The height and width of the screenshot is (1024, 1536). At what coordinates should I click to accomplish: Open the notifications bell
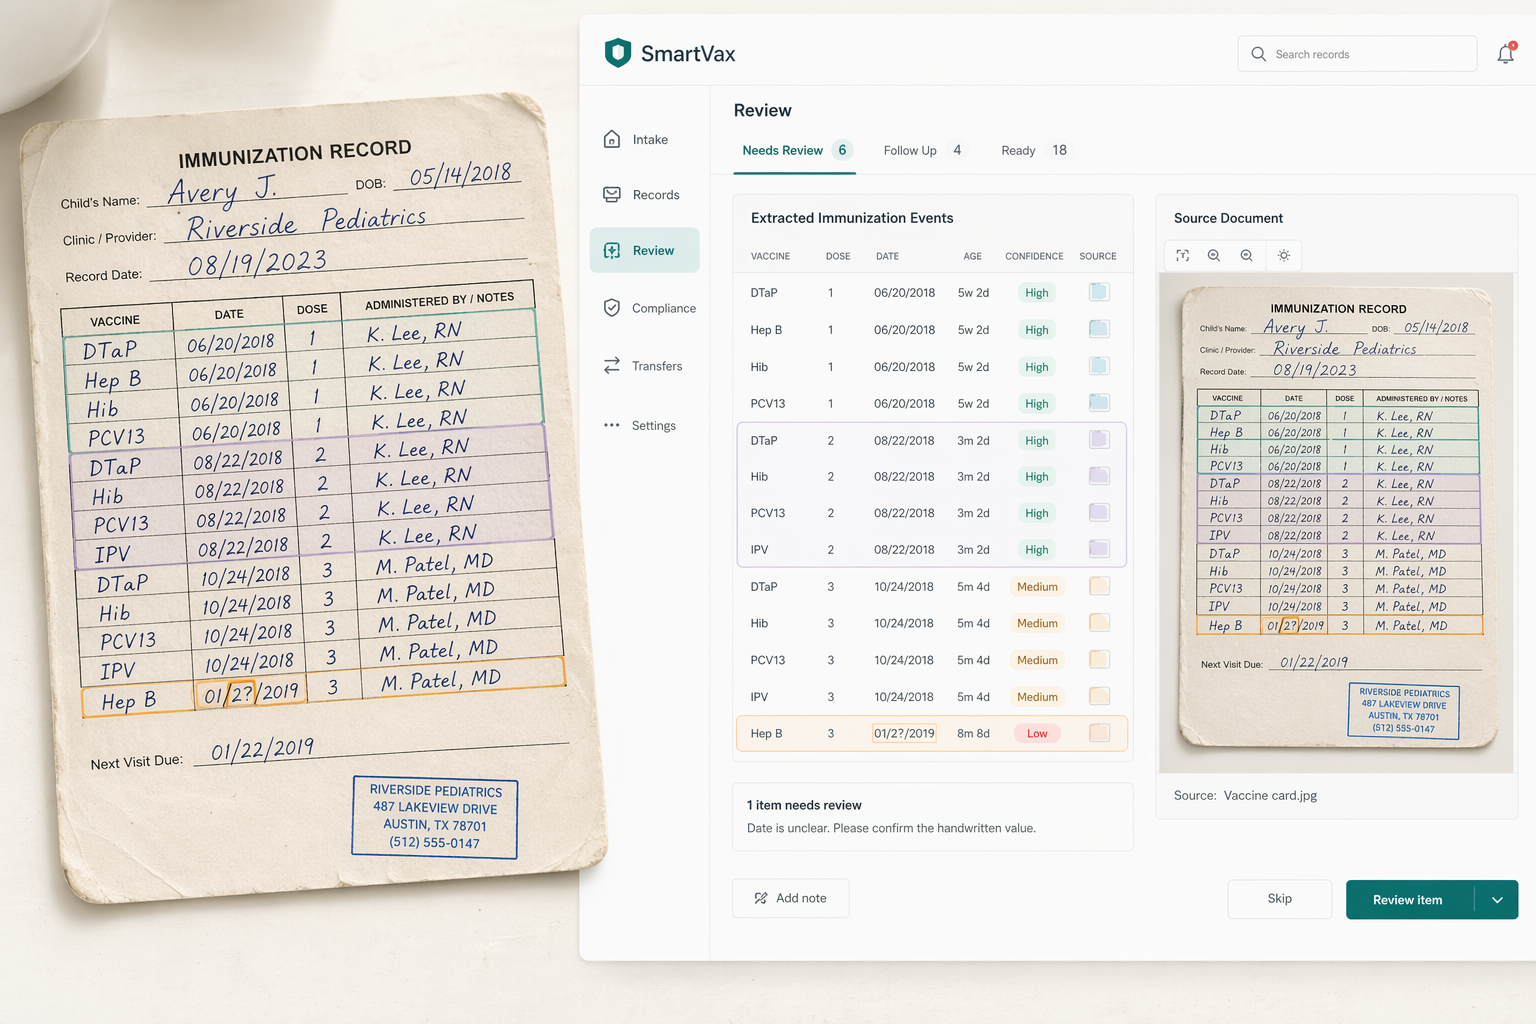tap(1506, 53)
